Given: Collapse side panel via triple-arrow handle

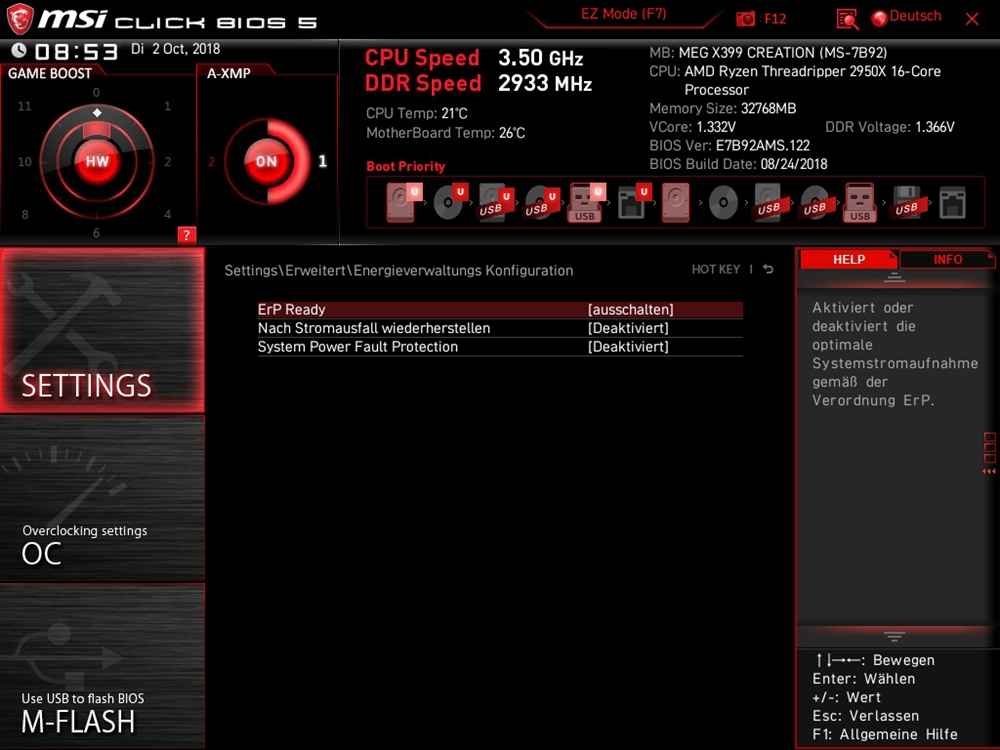Looking at the screenshot, I should pyautogui.click(x=989, y=471).
